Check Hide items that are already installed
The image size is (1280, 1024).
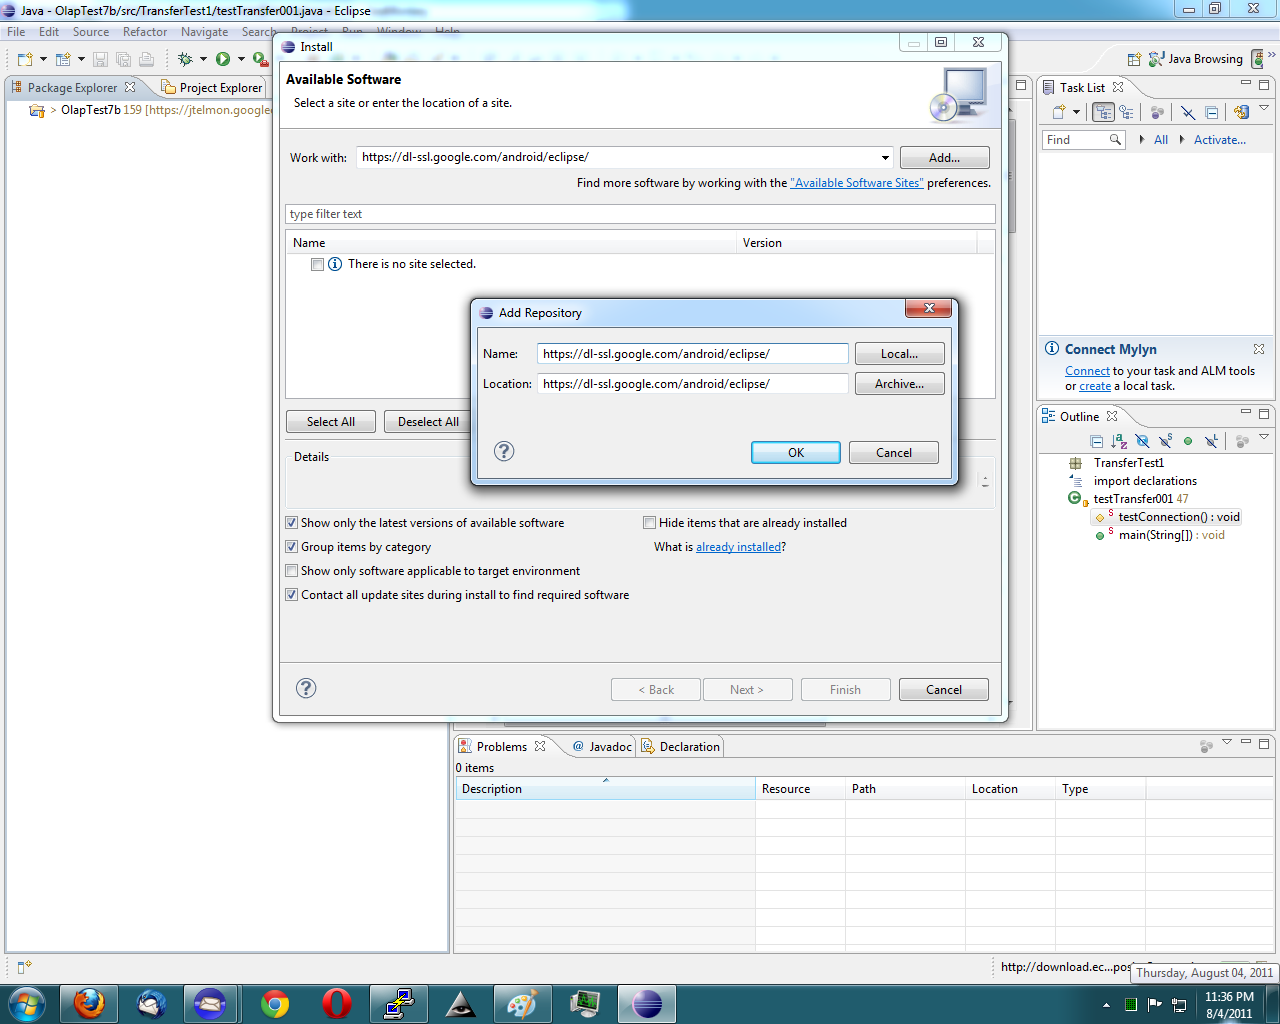click(x=649, y=522)
